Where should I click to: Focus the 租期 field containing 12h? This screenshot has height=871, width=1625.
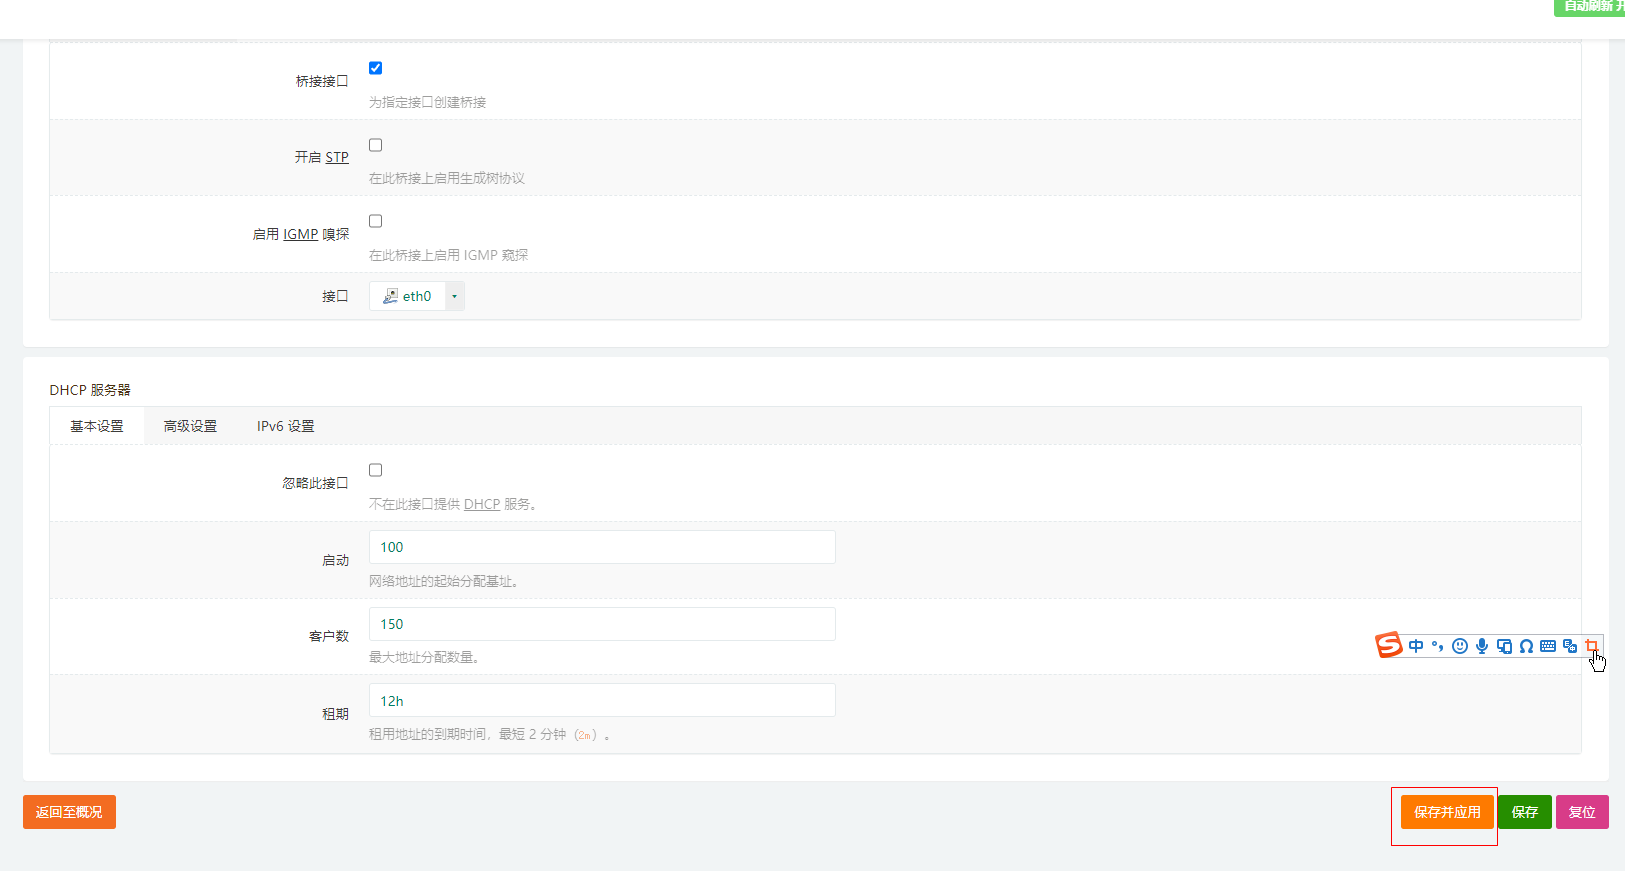point(602,701)
